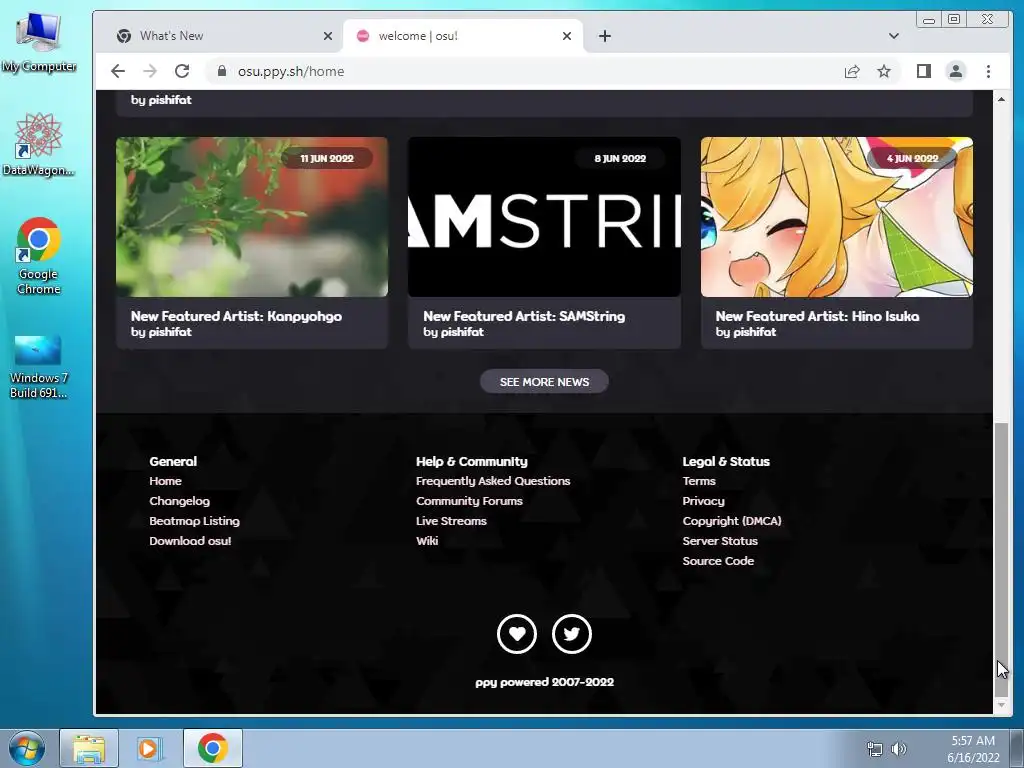This screenshot has height=768, width=1024.
Task: Click New Featured Artist: SAMString title
Action: 524,316
